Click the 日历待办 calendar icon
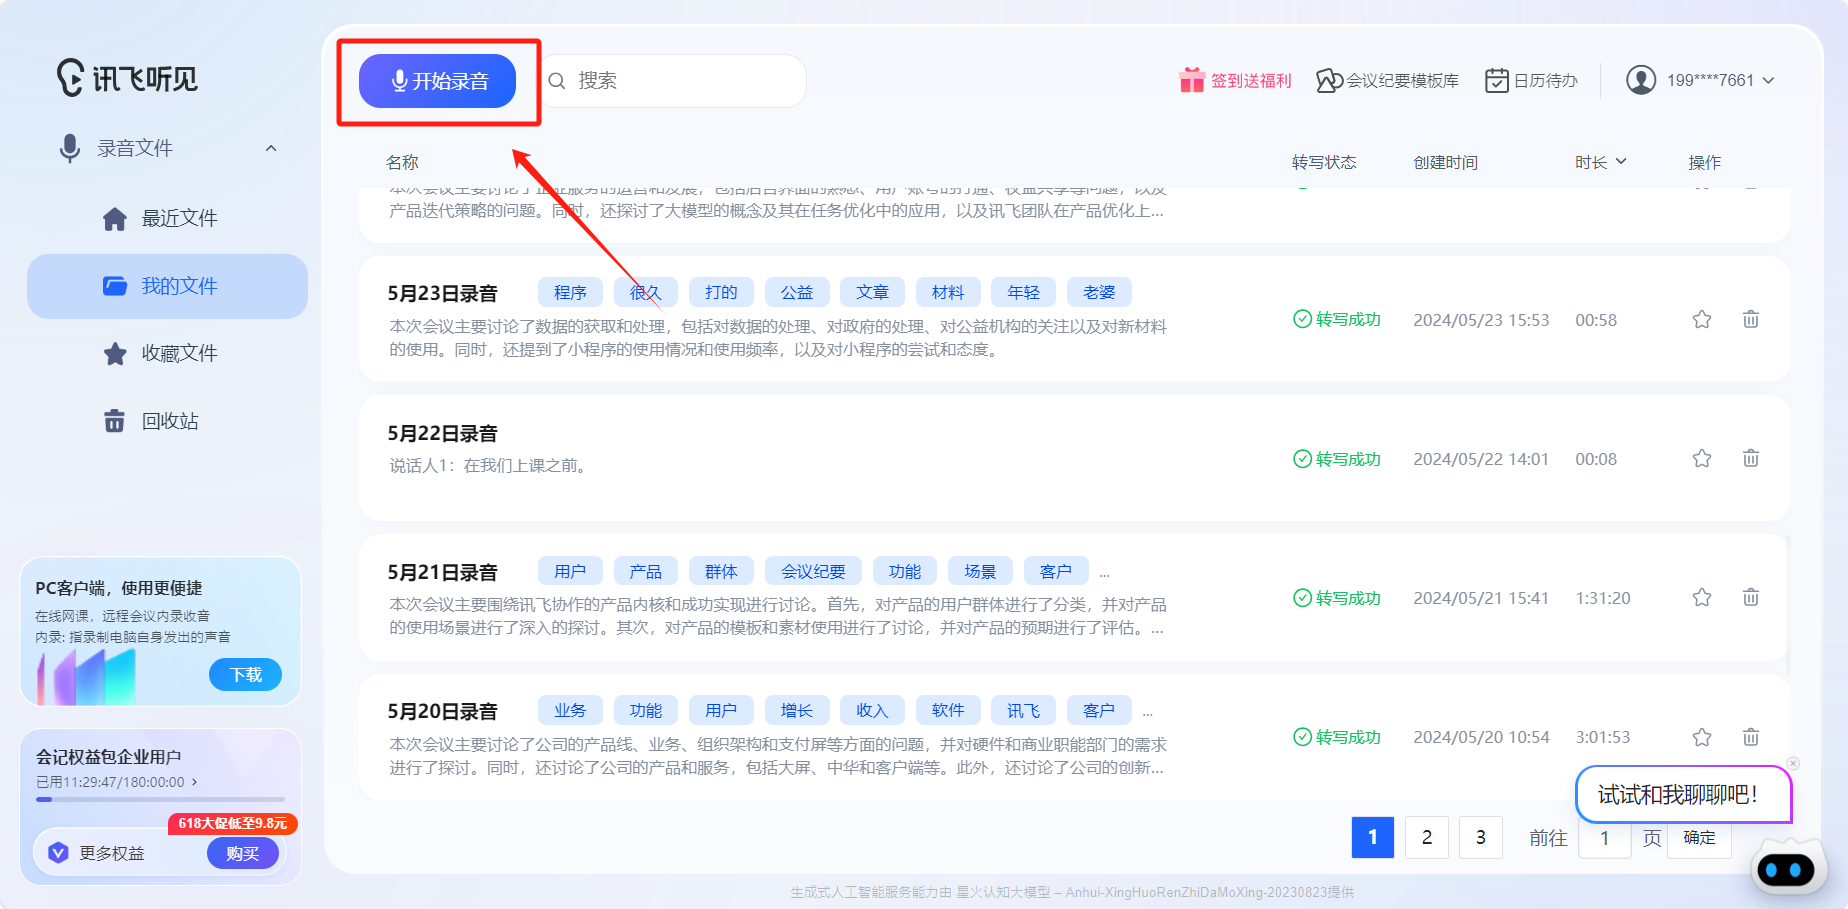1848x909 pixels. click(1496, 80)
